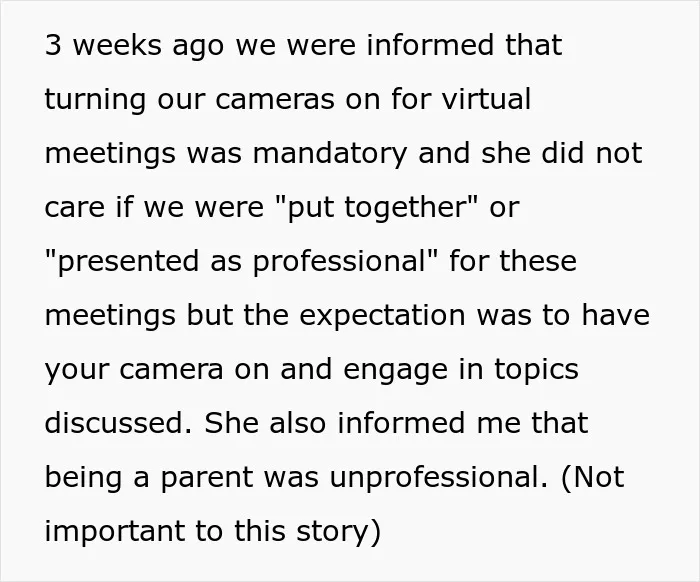This screenshot has width=700, height=582.
Task: Click the word "cameras" in second line
Action: coord(275,100)
